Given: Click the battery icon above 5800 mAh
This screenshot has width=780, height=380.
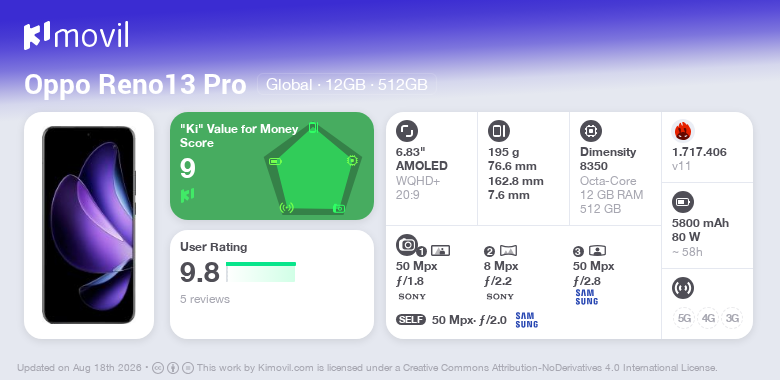Looking at the screenshot, I should click(682, 202).
